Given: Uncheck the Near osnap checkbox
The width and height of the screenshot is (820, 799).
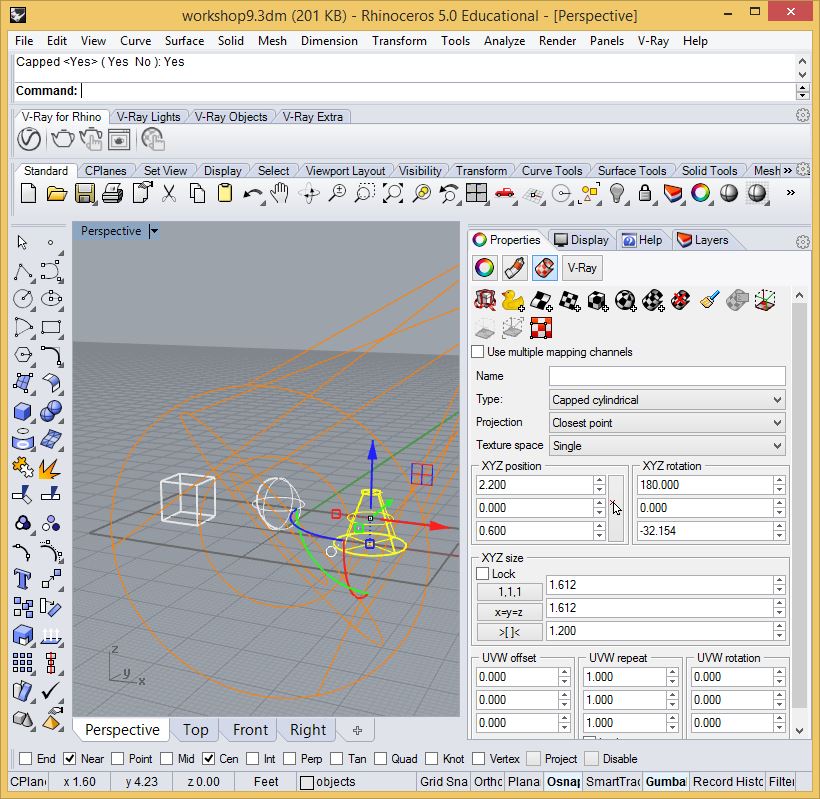Looking at the screenshot, I should tap(70, 759).
